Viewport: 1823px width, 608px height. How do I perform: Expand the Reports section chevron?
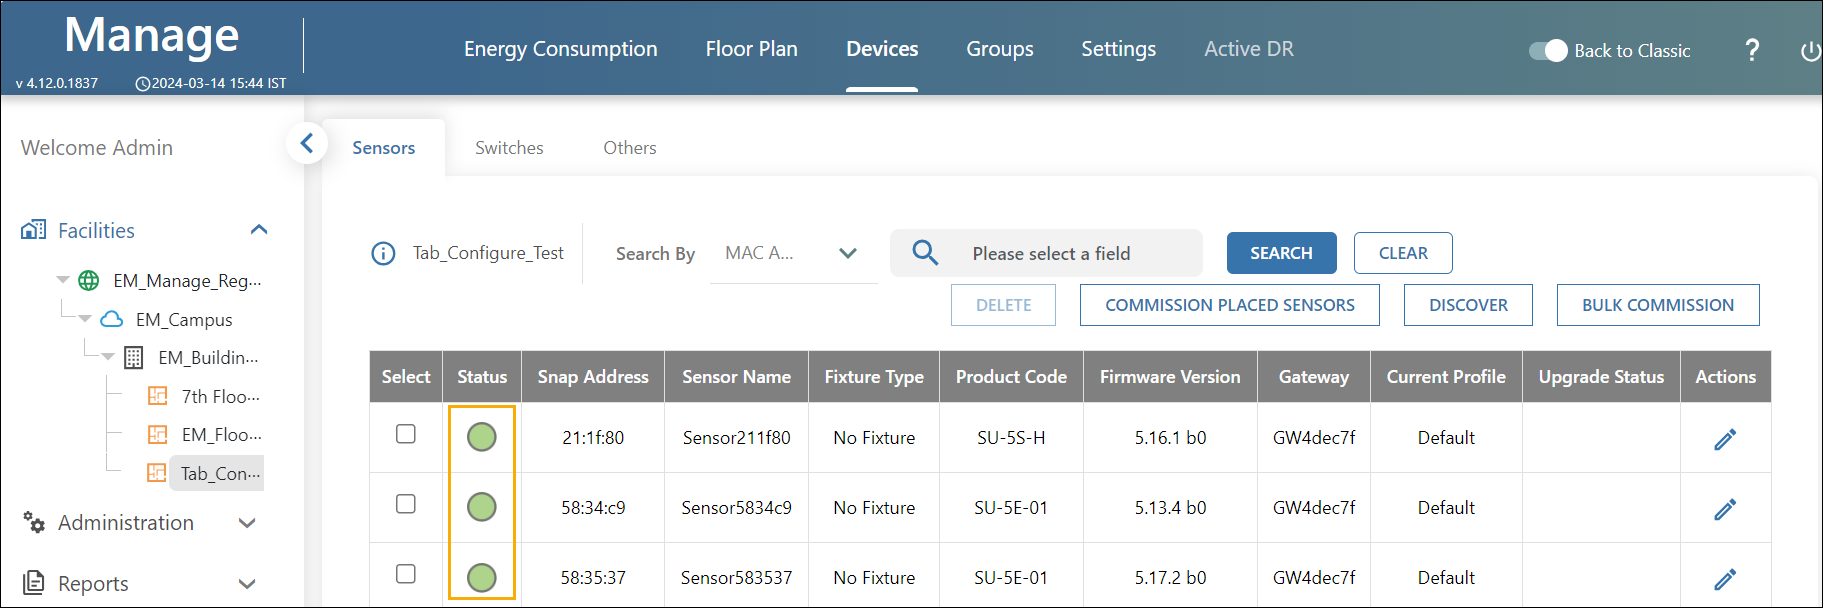(247, 584)
